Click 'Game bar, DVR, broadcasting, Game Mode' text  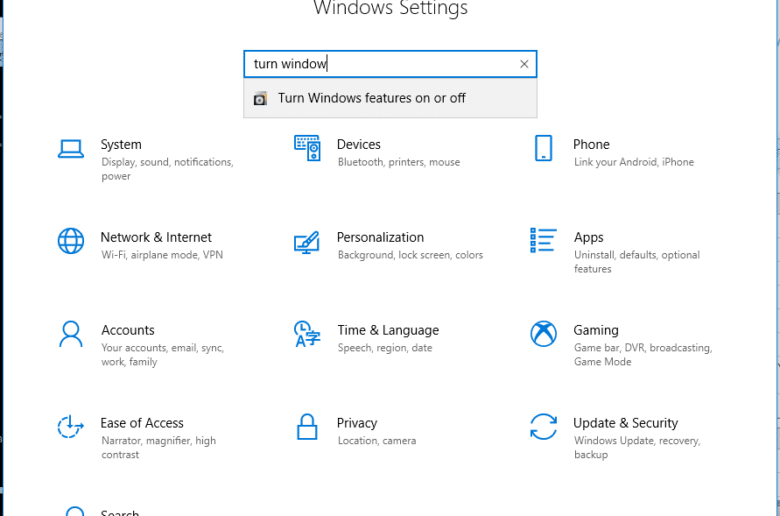click(x=643, y=355)
